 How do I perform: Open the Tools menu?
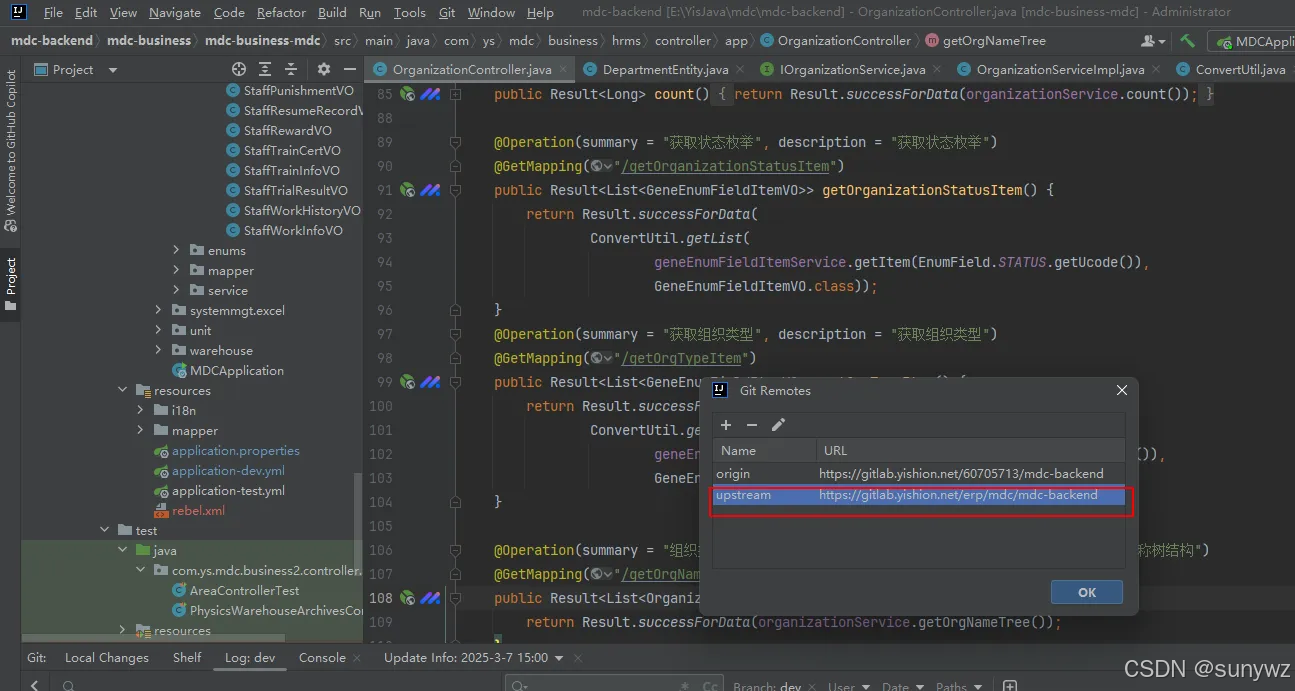tap(409, 13)
